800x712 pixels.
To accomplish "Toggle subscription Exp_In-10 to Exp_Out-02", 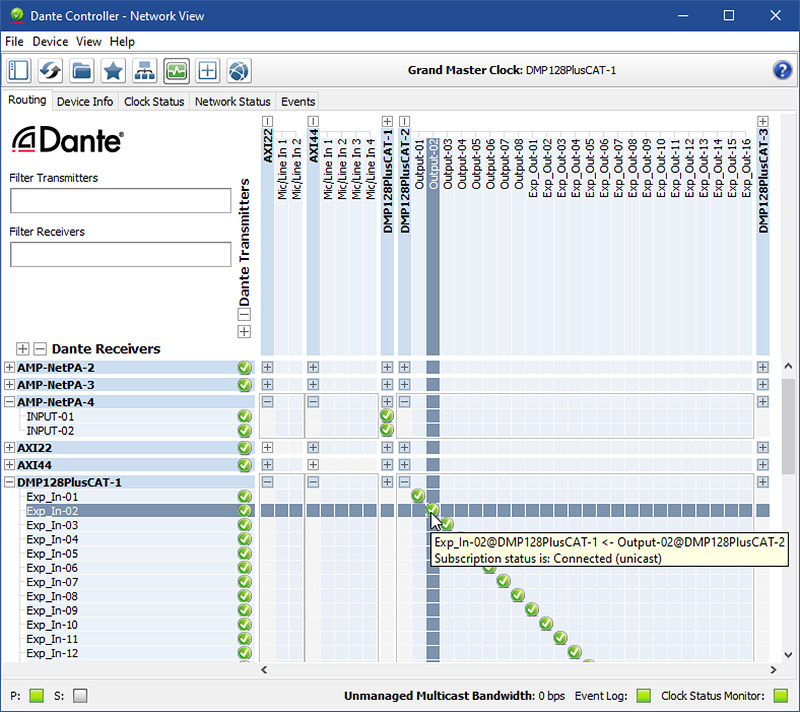I will tap(546, 624).
